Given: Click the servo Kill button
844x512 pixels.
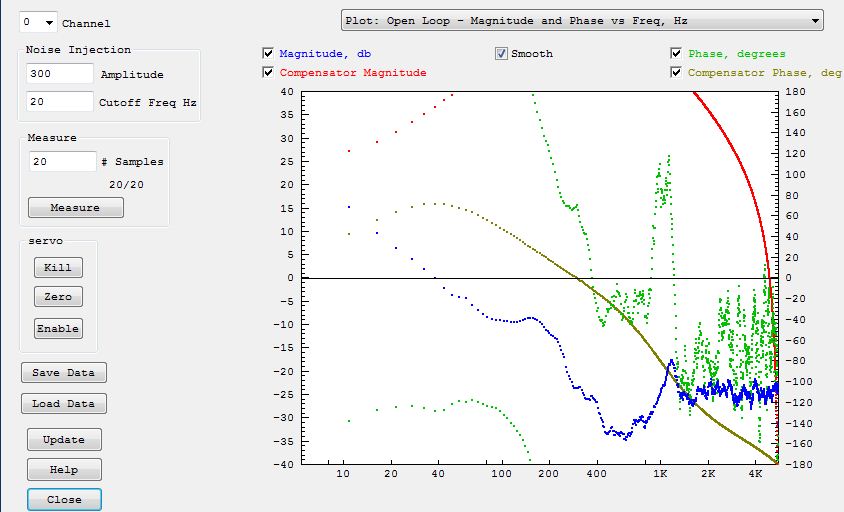Looking at the screenshot, I should (58, 268).
